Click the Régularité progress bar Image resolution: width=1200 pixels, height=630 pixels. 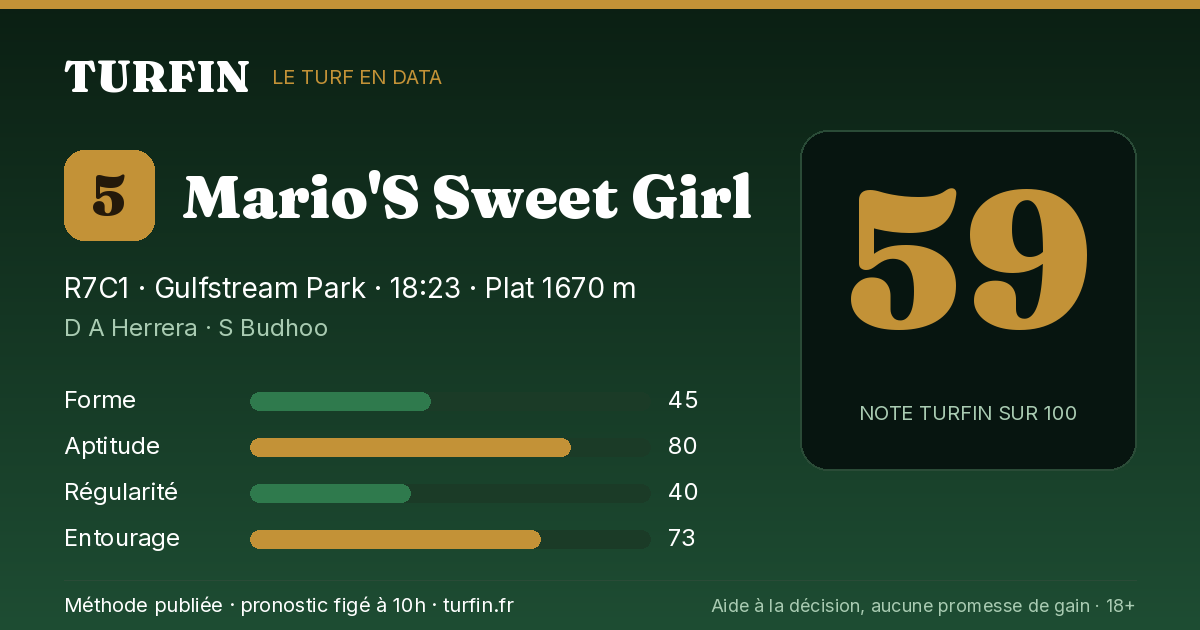pos(450,493)
